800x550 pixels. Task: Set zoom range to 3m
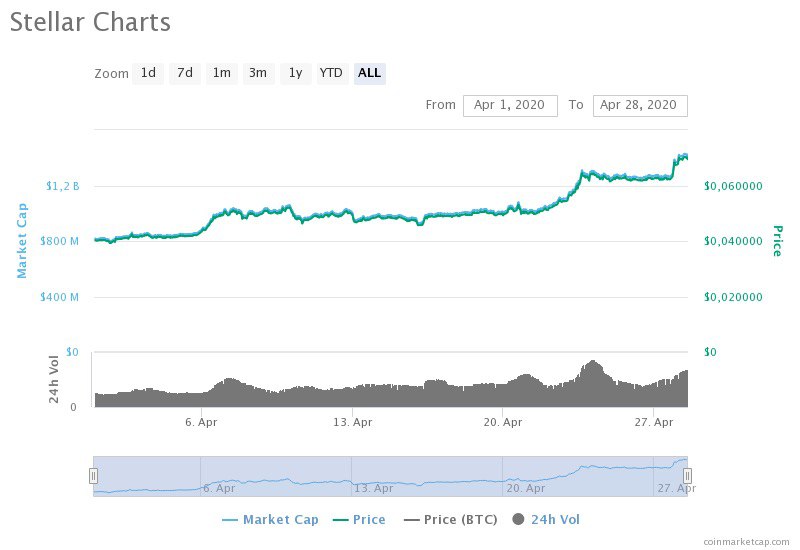point(258,73)
